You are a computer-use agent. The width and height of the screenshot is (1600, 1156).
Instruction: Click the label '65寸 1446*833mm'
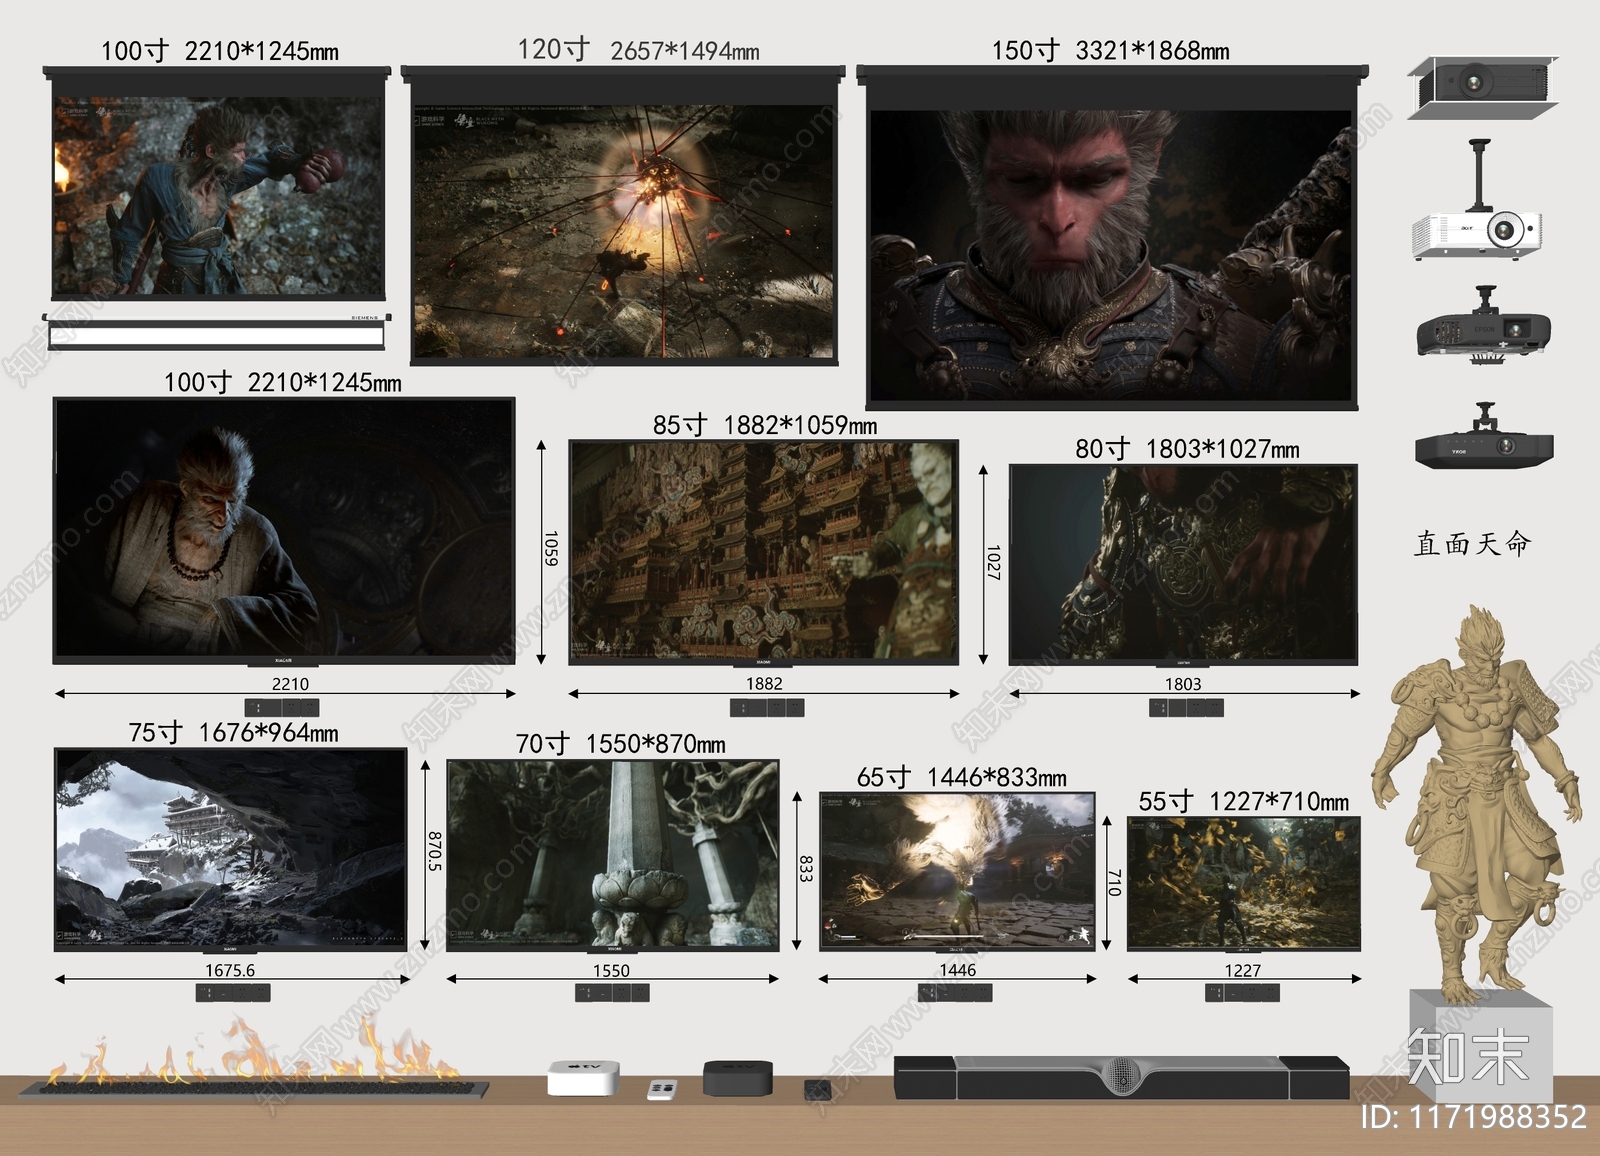961,777
